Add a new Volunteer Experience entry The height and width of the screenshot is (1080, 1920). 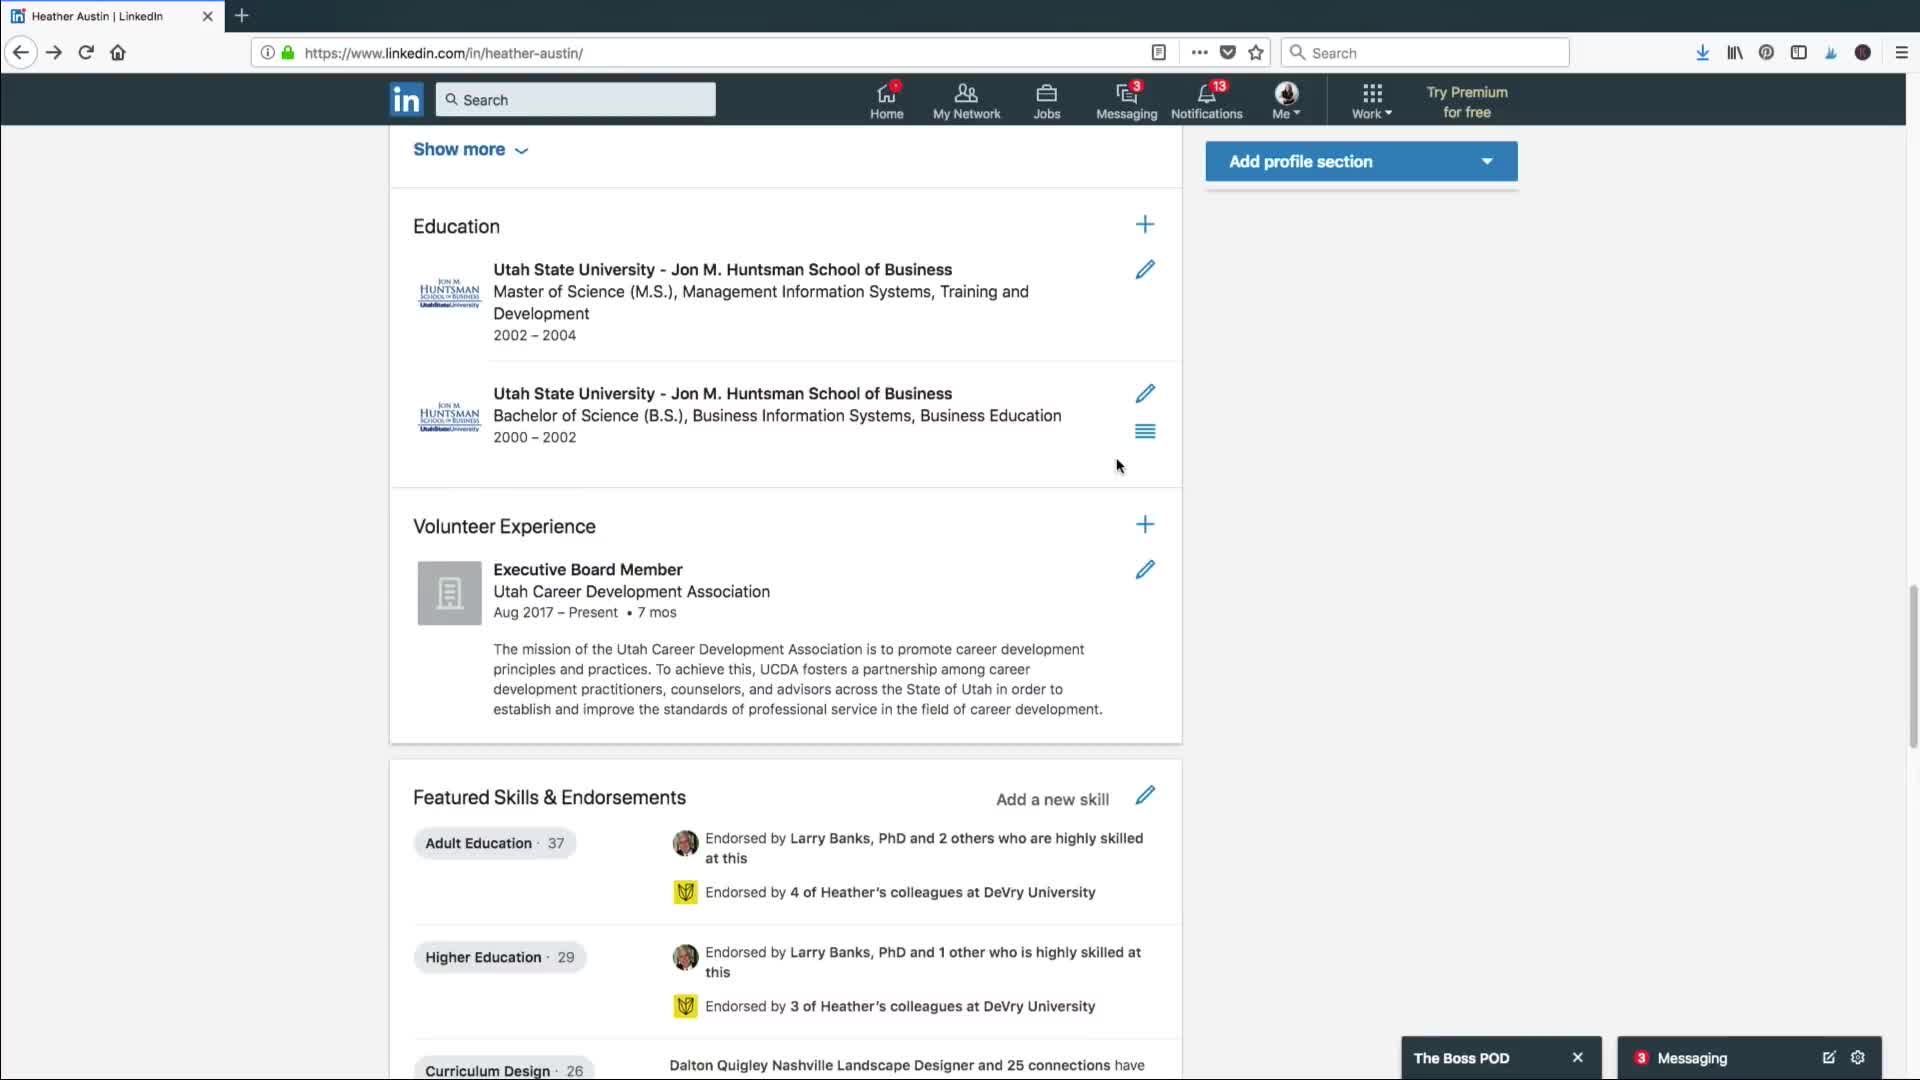point(1145,525)
